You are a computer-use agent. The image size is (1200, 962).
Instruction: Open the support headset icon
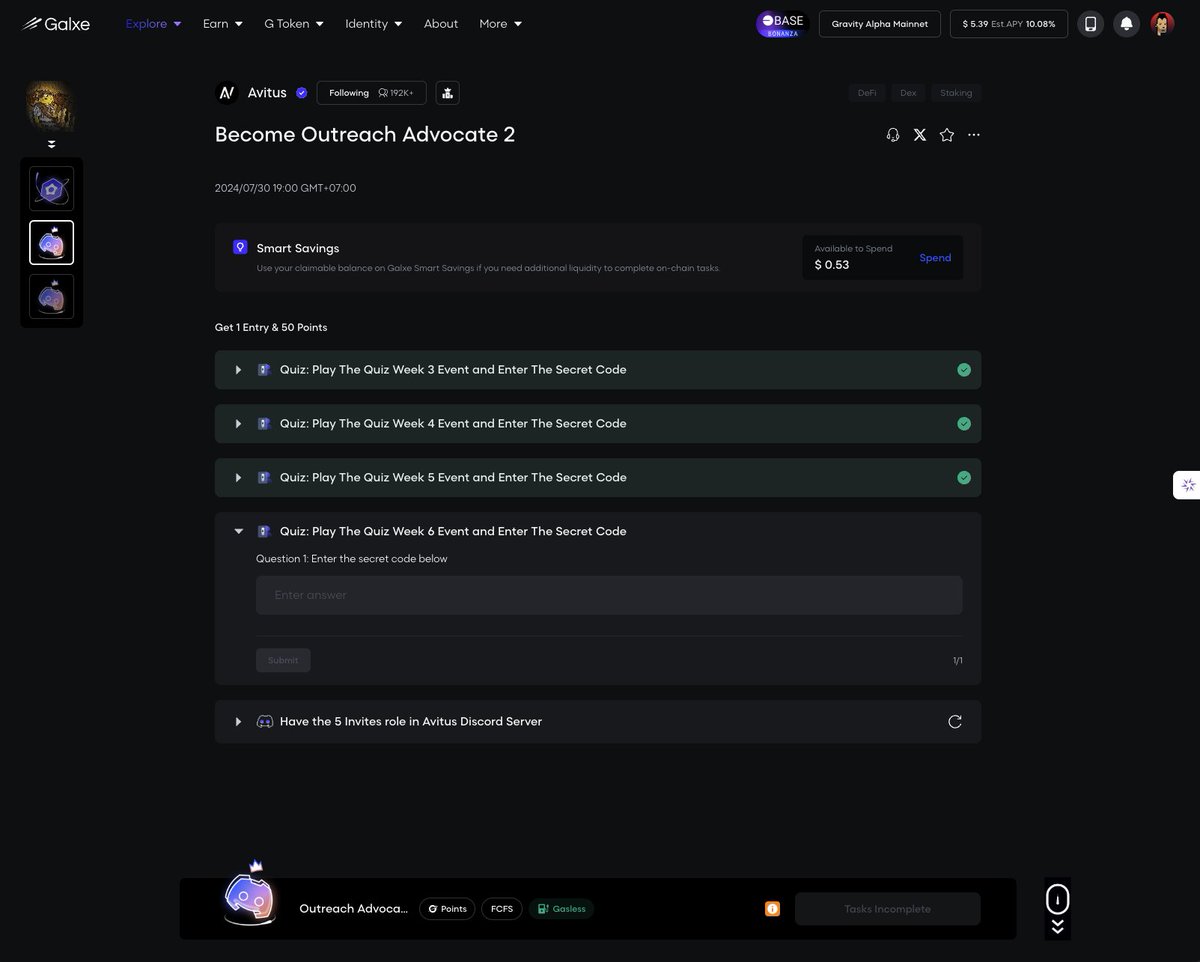pyautogui.click(x=893, y=135)
